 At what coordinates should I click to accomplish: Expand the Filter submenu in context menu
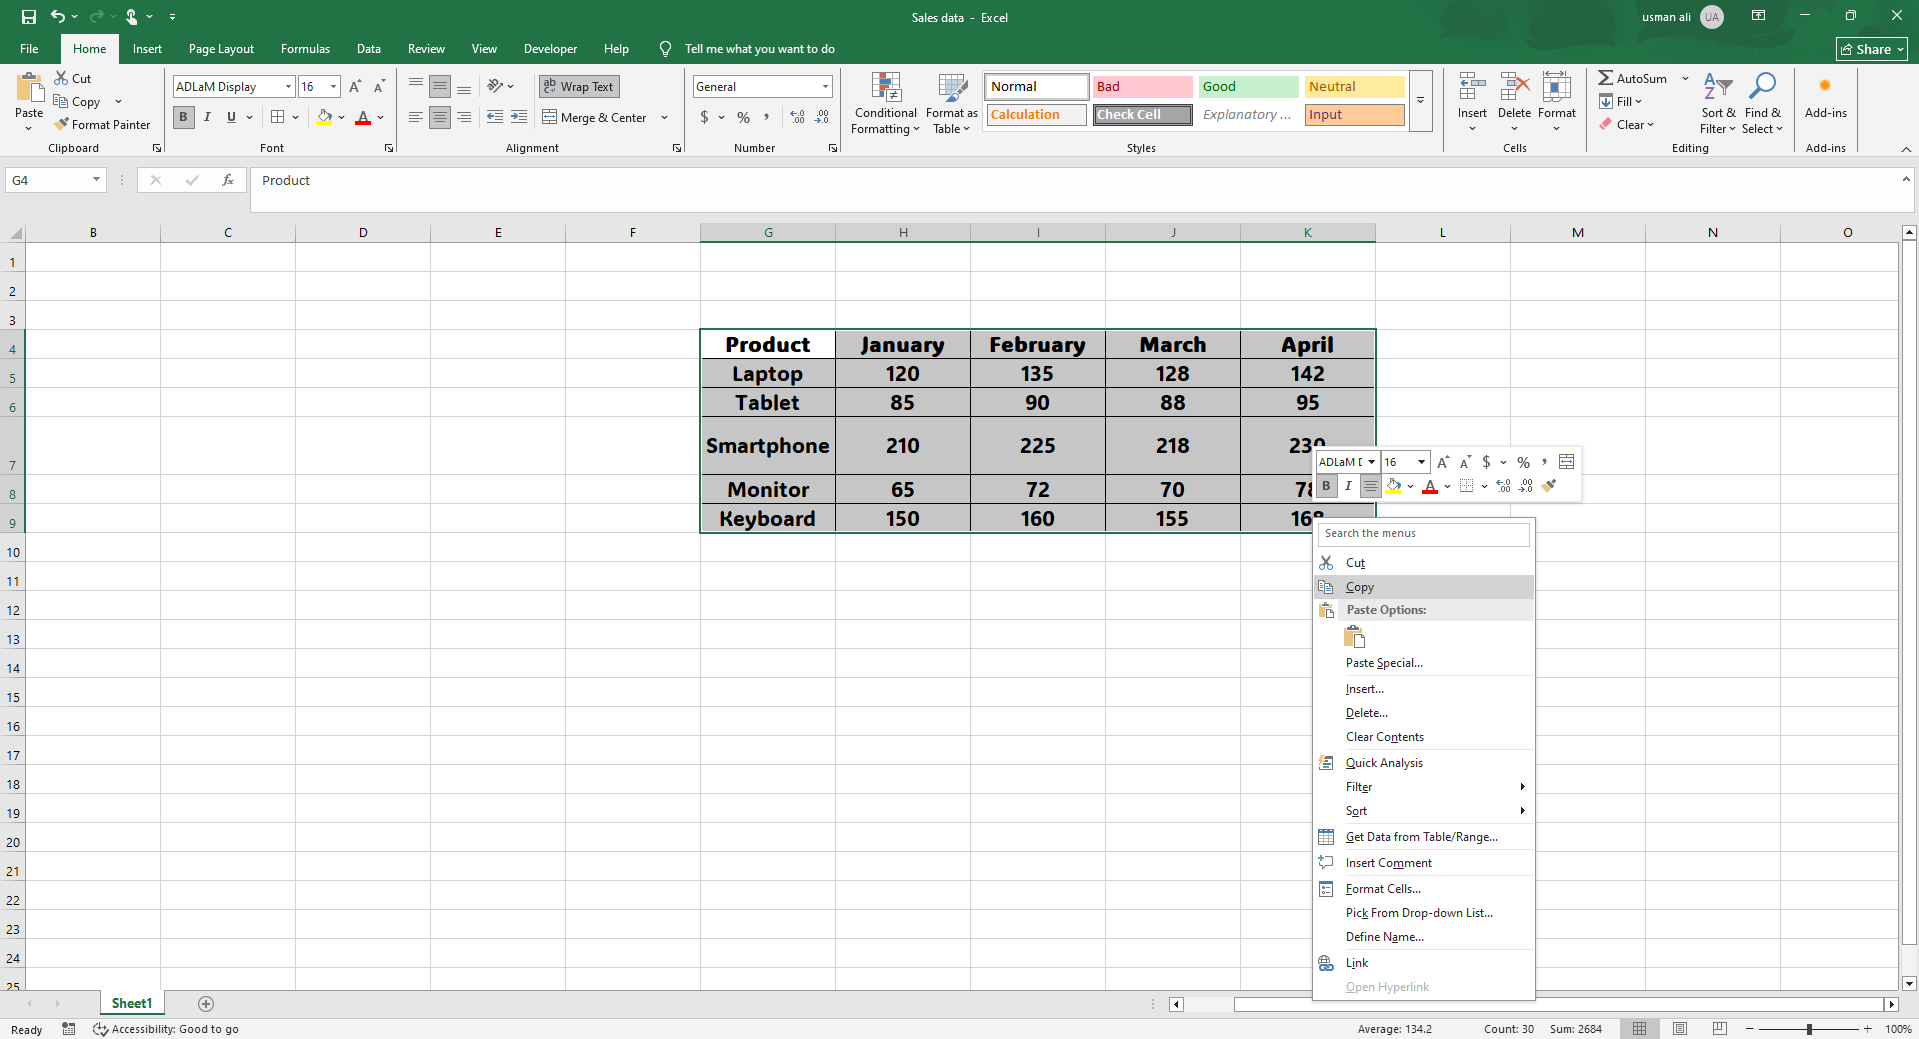(x=1424, y=787)
